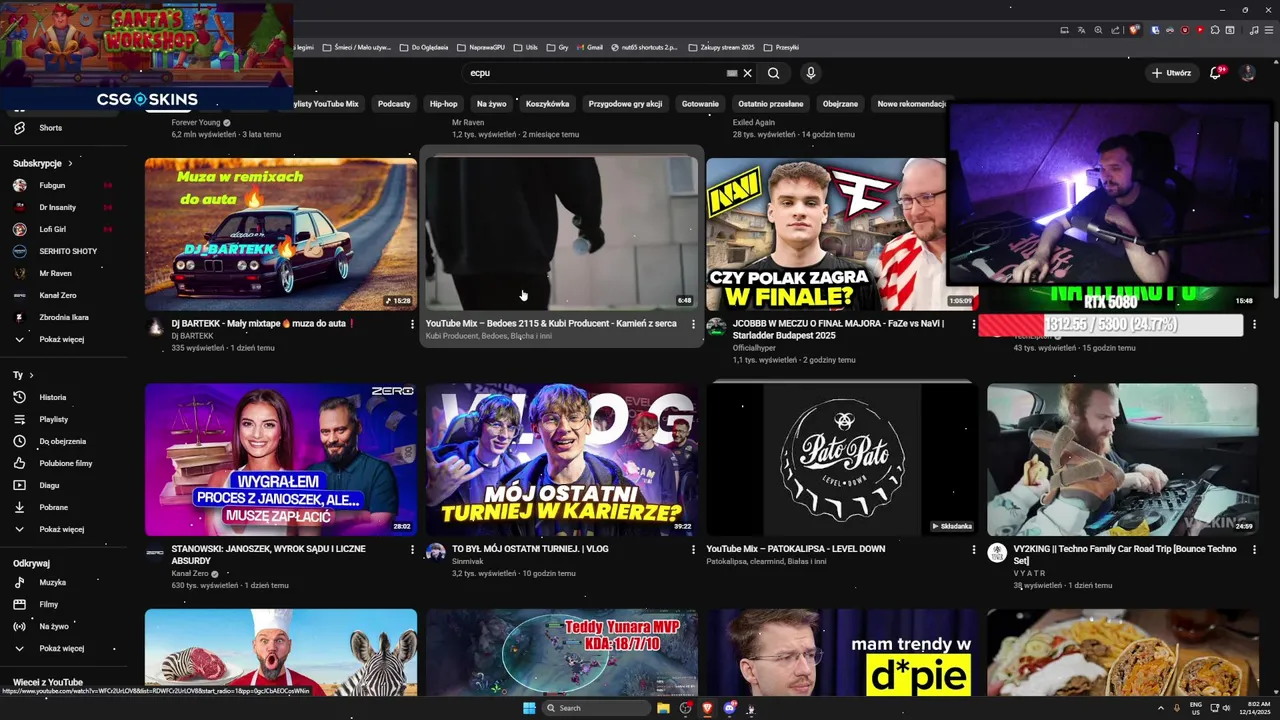Open the on-screen keyboard icon in search box

(732, 73)
